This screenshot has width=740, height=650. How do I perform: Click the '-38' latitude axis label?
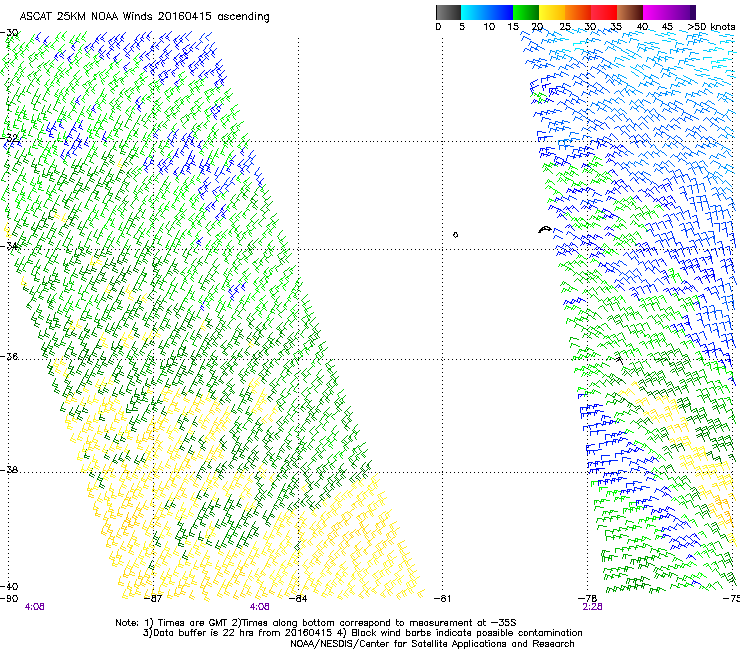pos(9,470)
